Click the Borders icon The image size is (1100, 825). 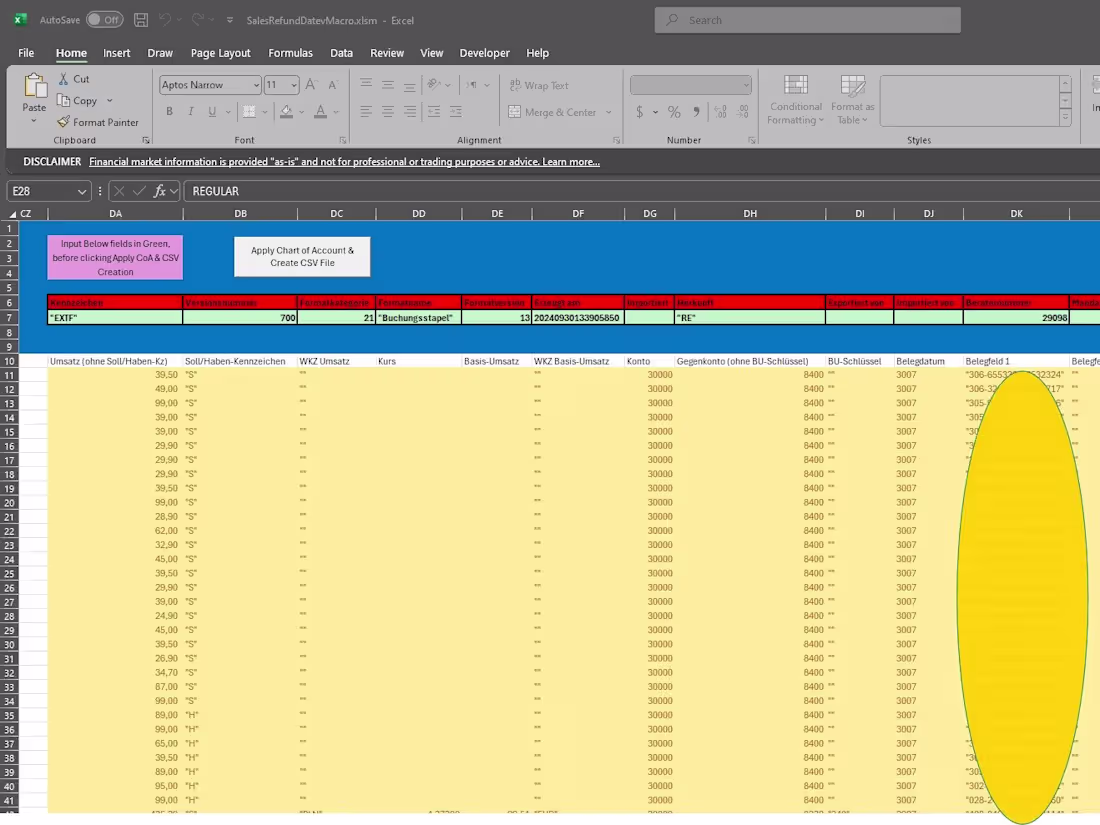coord(249,112)
